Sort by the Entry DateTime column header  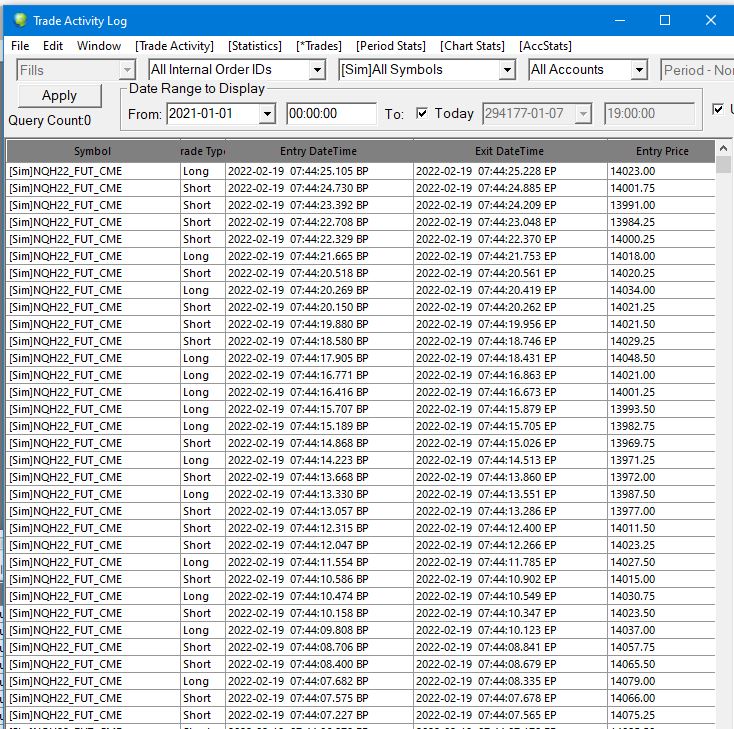319,151
